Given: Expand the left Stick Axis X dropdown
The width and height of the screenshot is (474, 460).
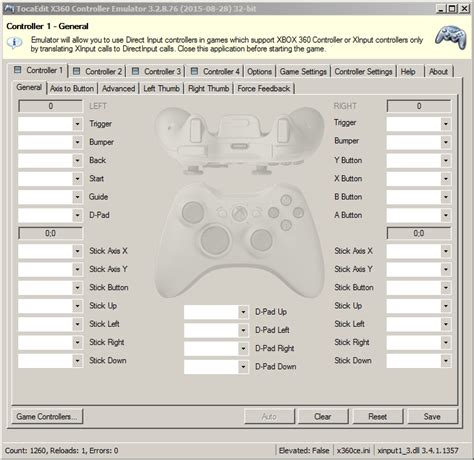Looking at the screenshot, I should click(x=77, y=251).
